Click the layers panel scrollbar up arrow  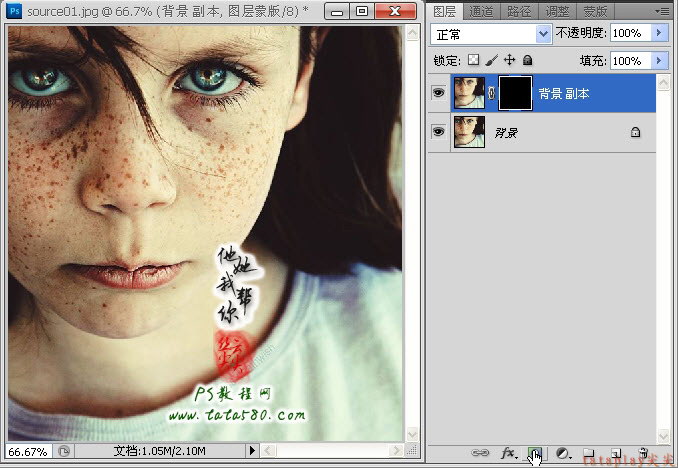click(663, 82)
